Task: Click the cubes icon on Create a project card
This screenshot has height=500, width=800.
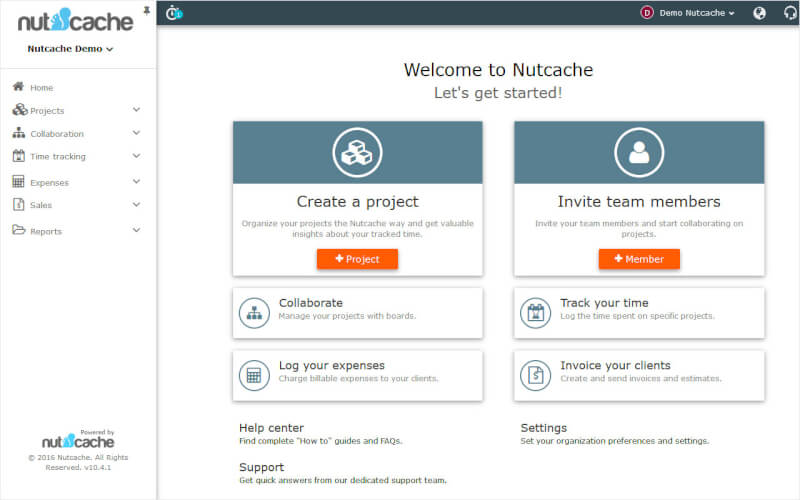Action: coord(357,153)
